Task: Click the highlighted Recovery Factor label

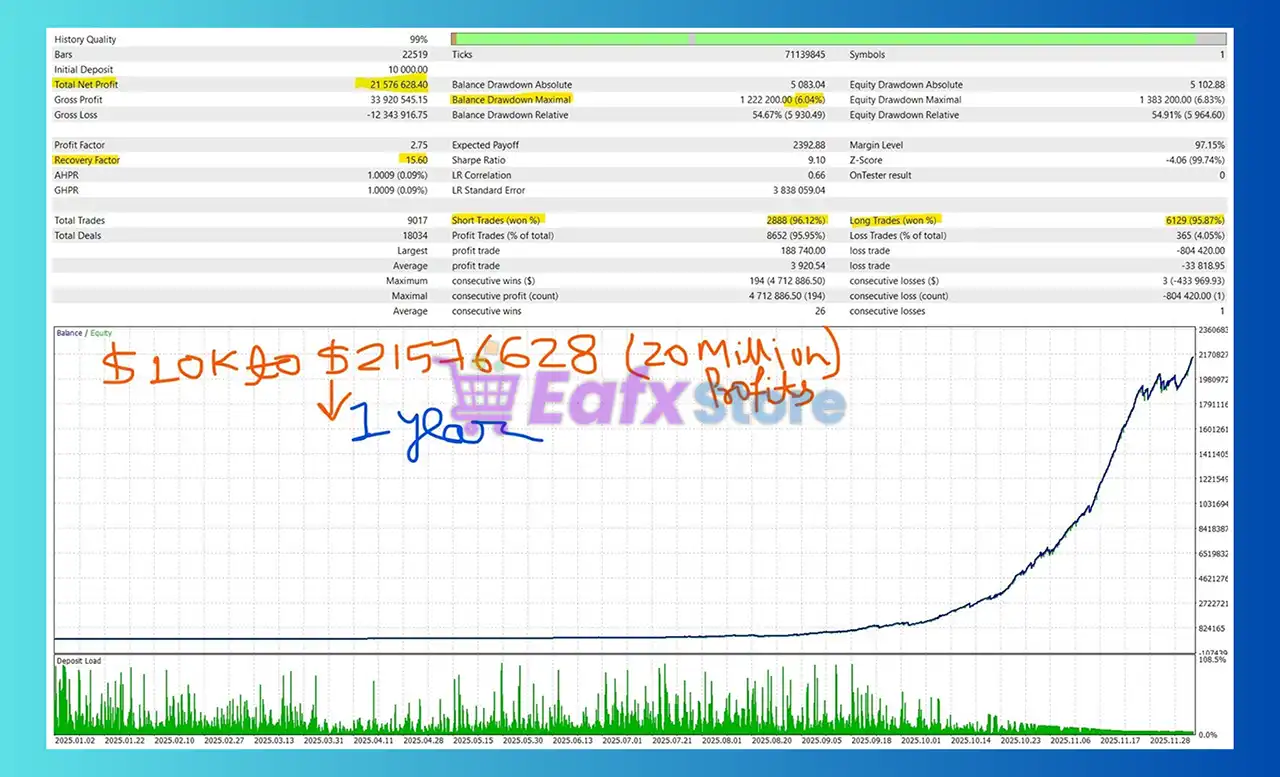Action: (x=87, y=160)
